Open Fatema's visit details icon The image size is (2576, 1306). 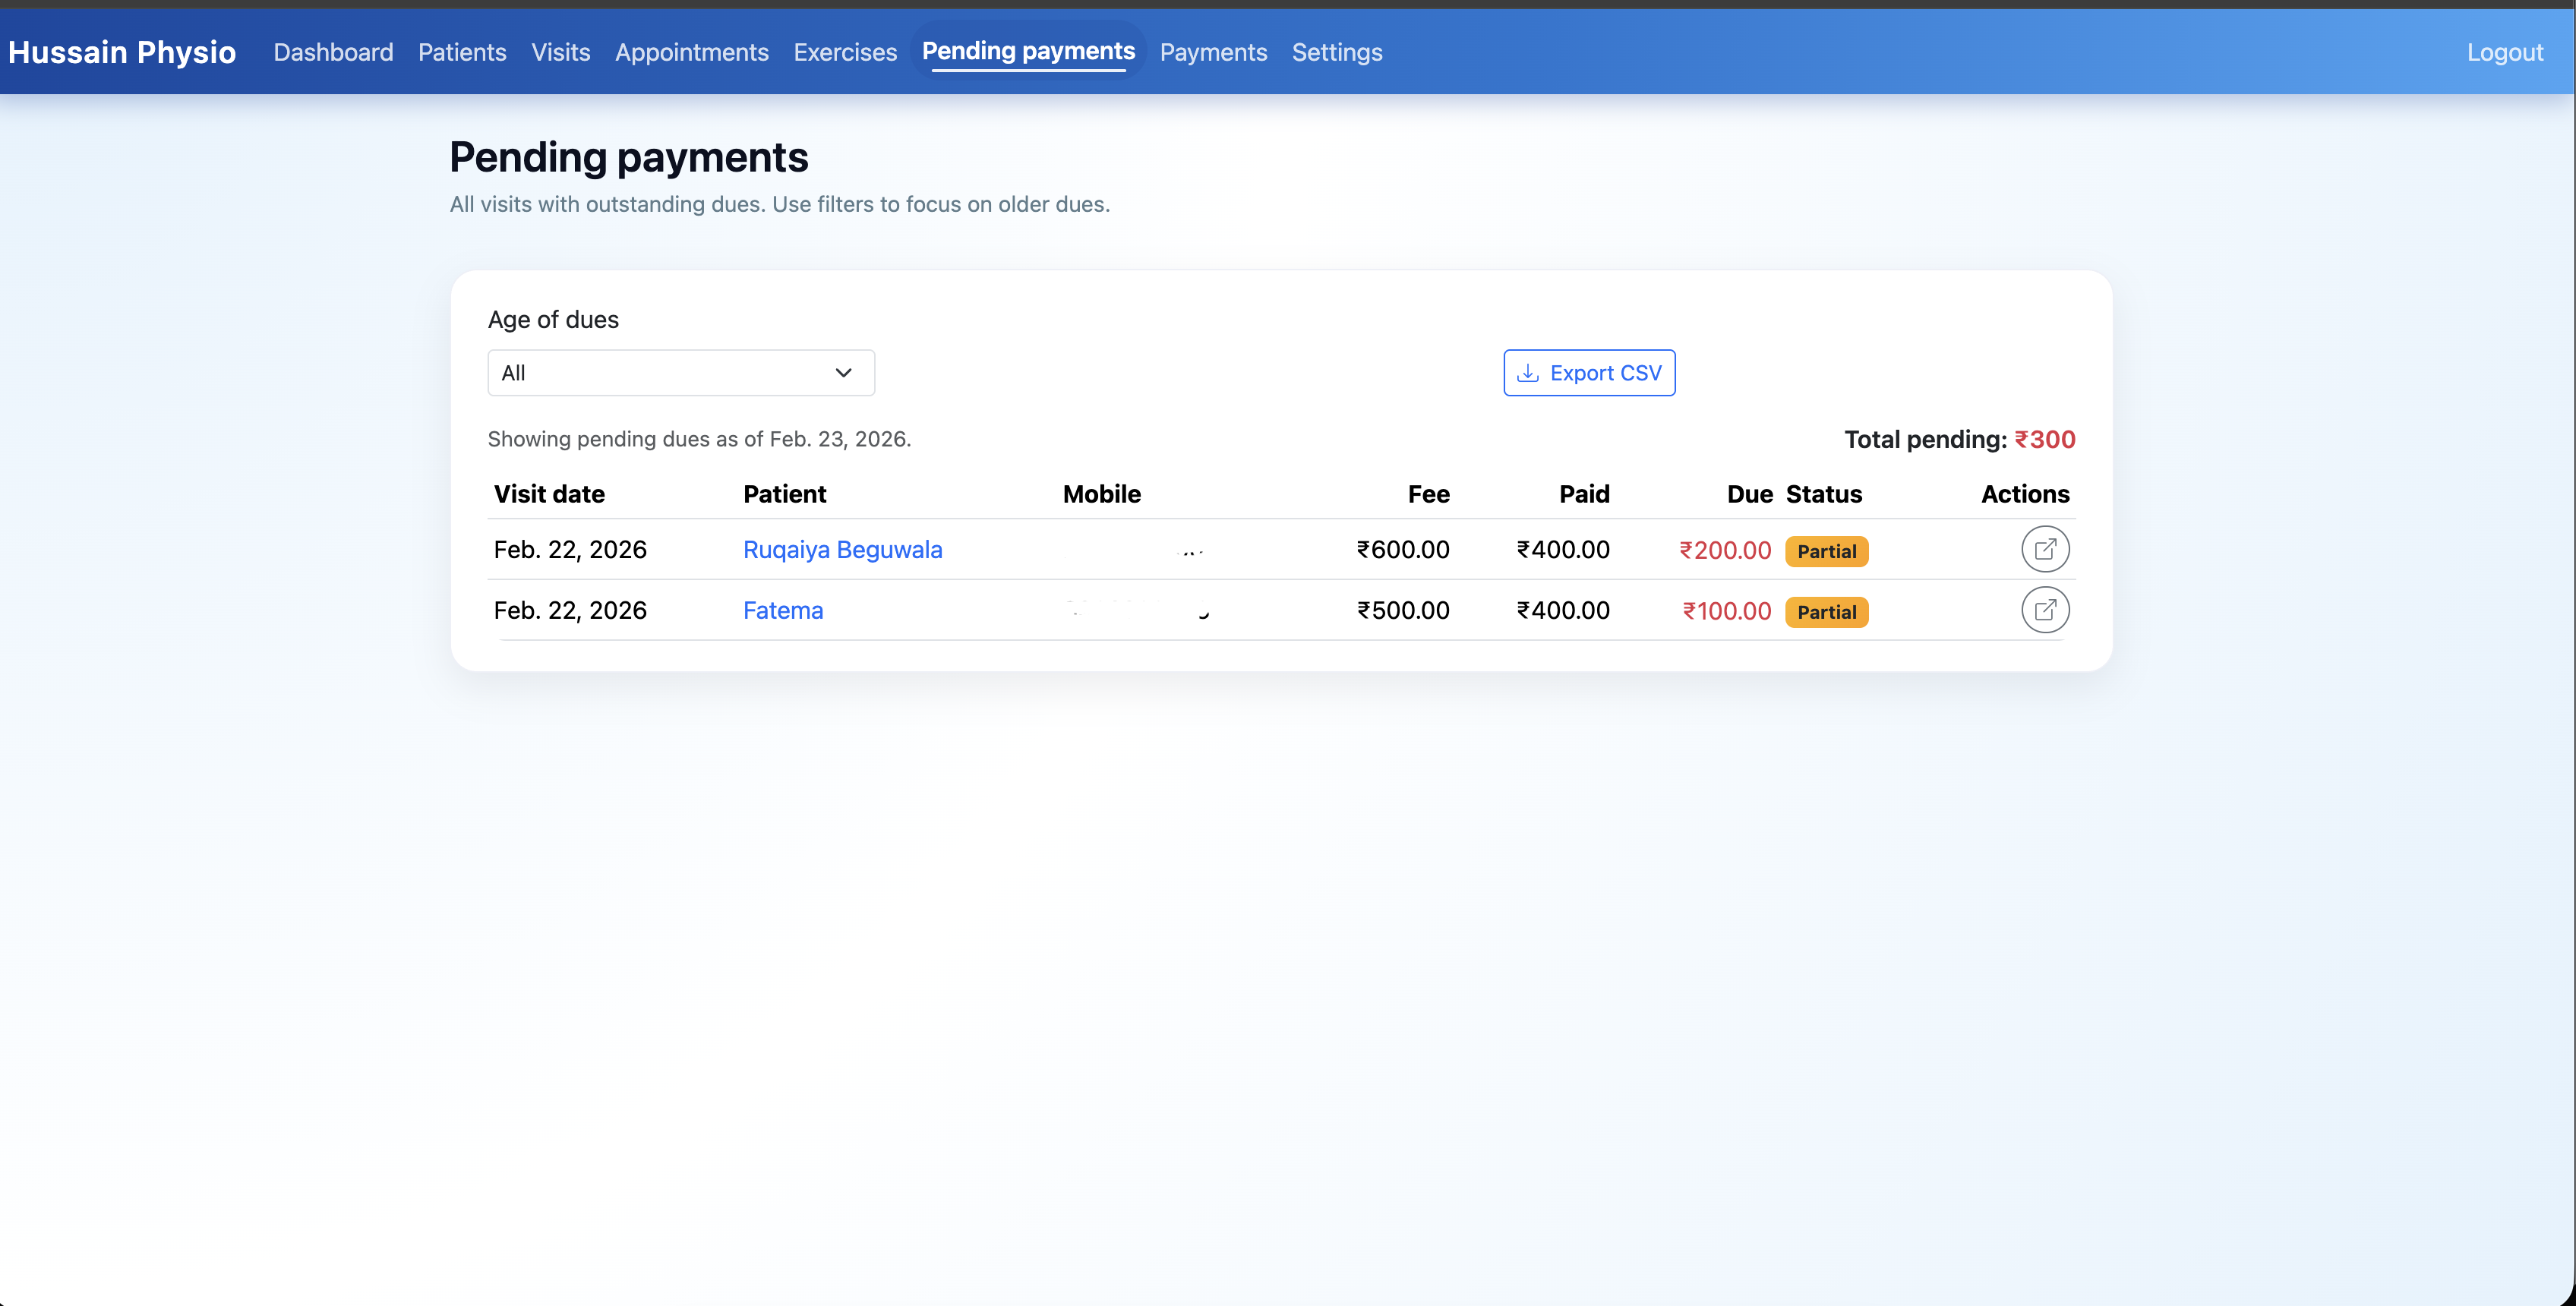[2044, 610]
